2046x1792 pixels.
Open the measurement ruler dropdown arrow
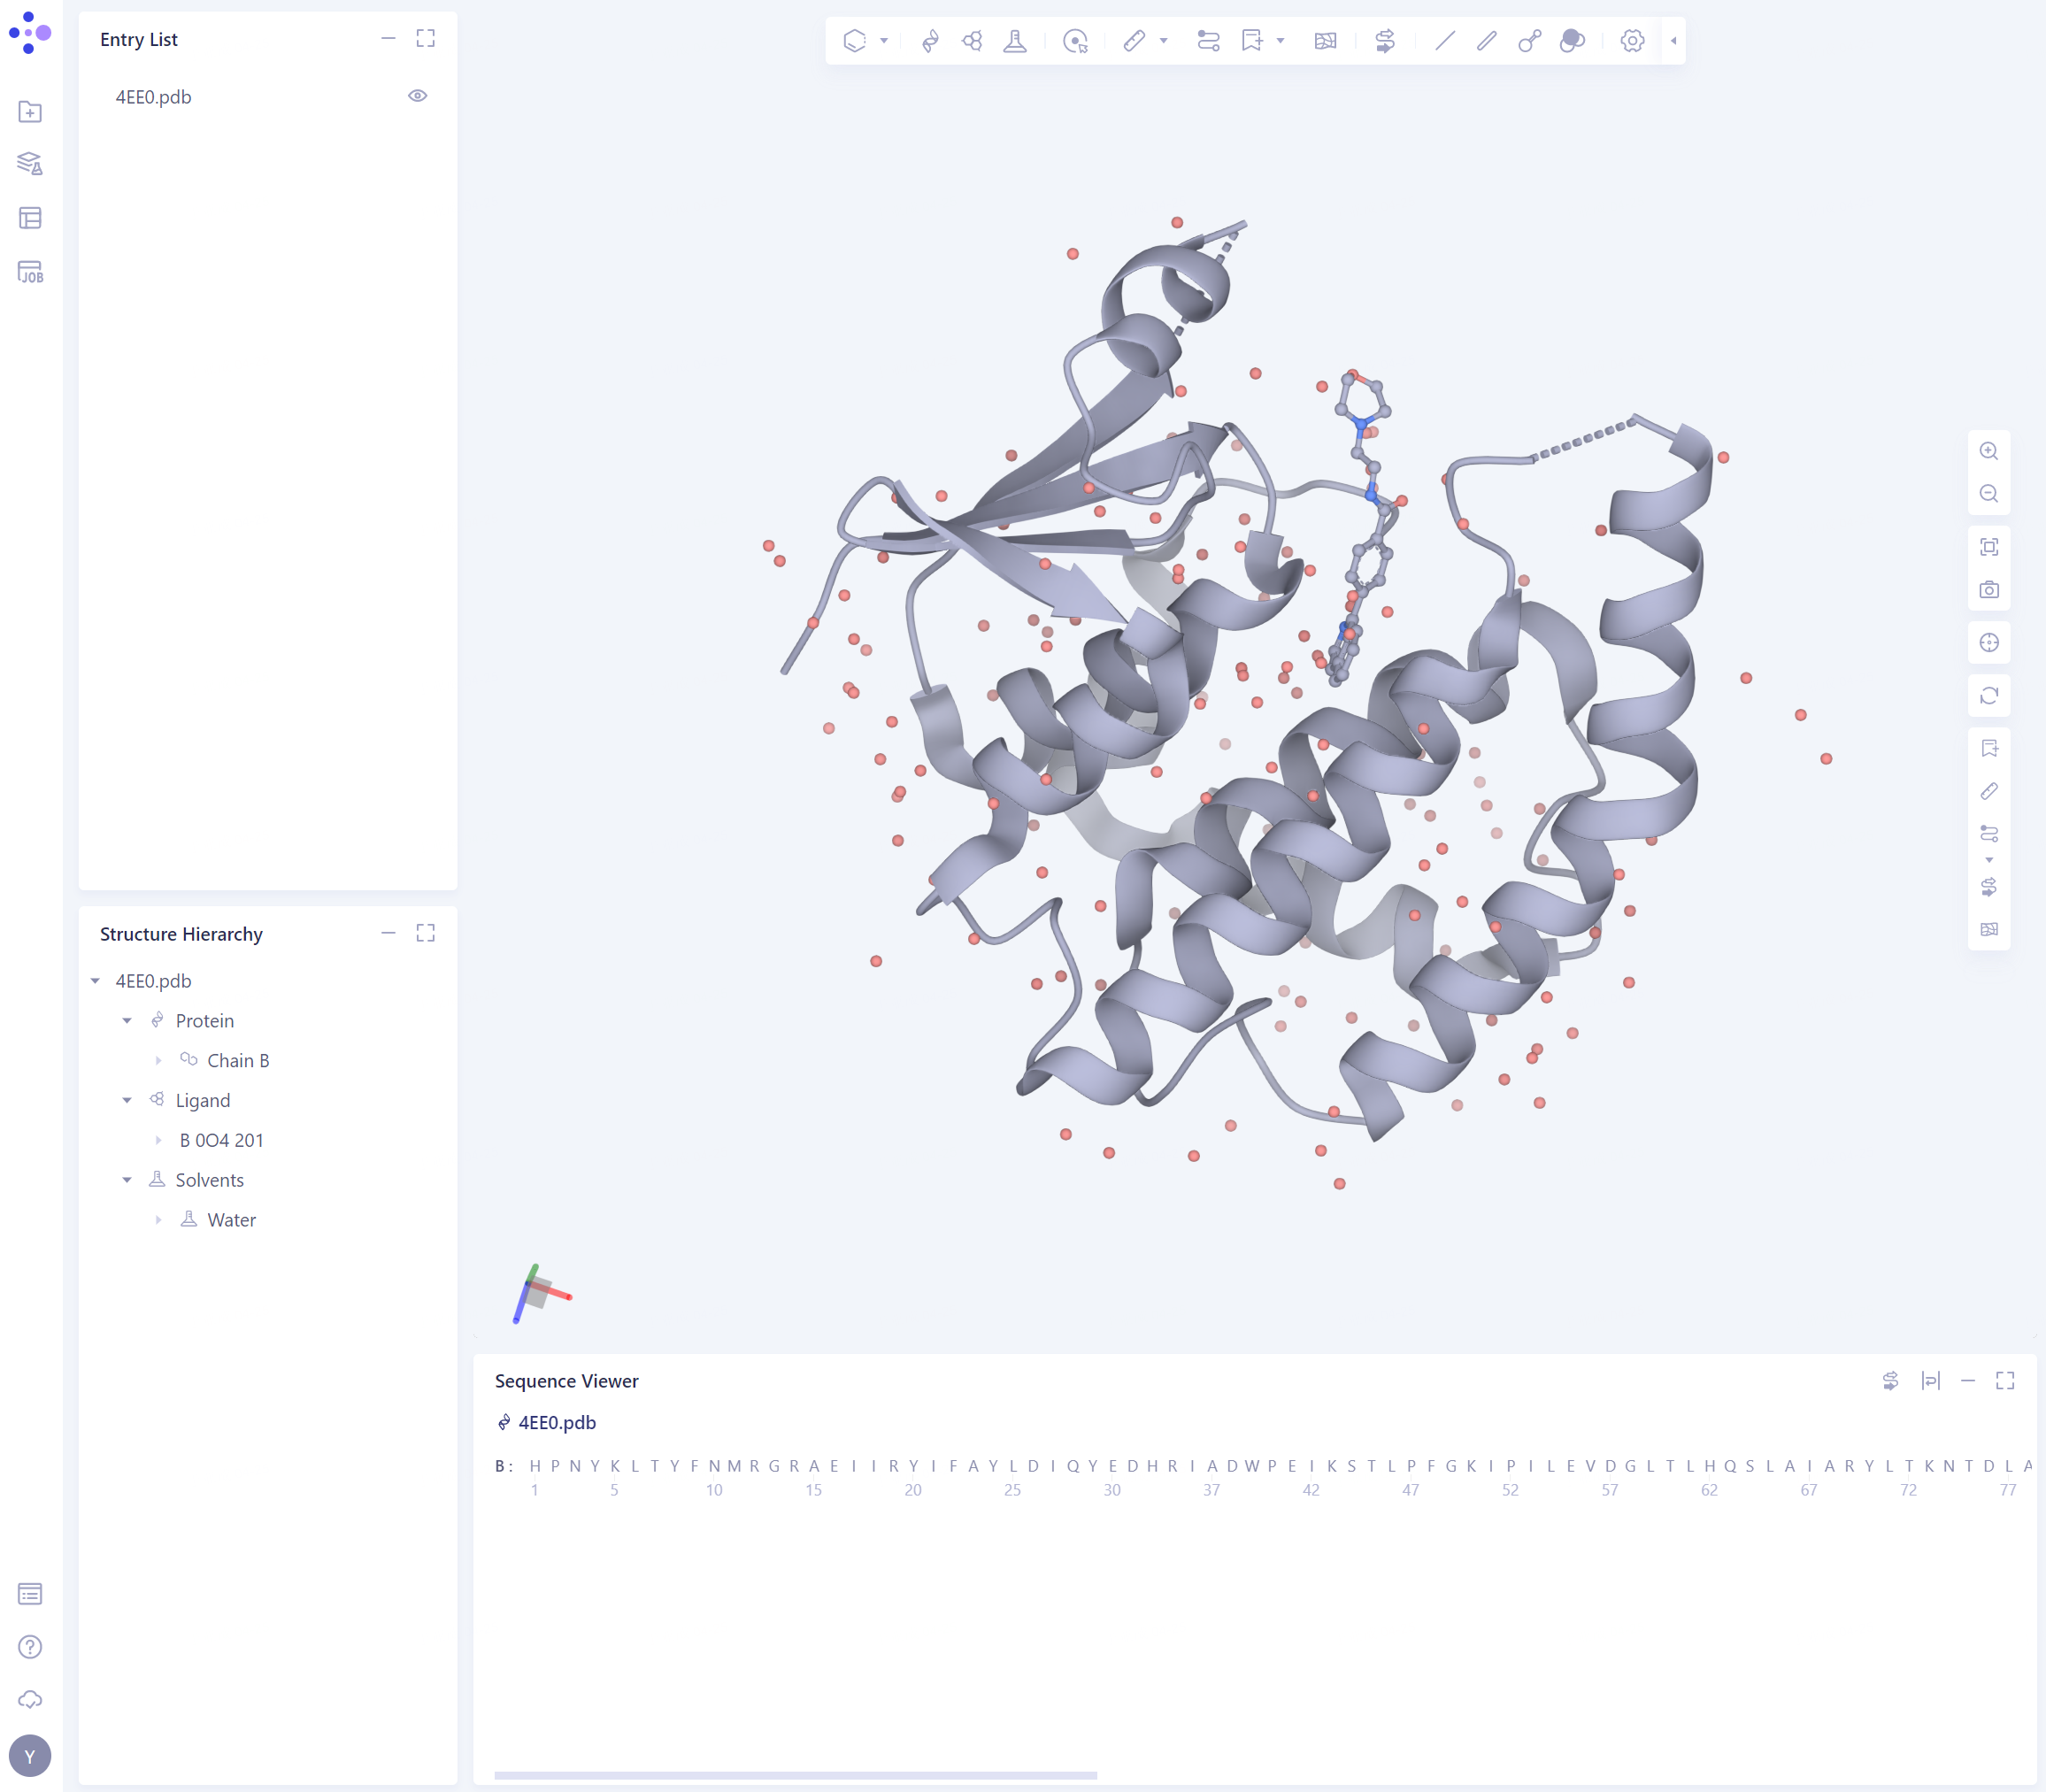1163,41
